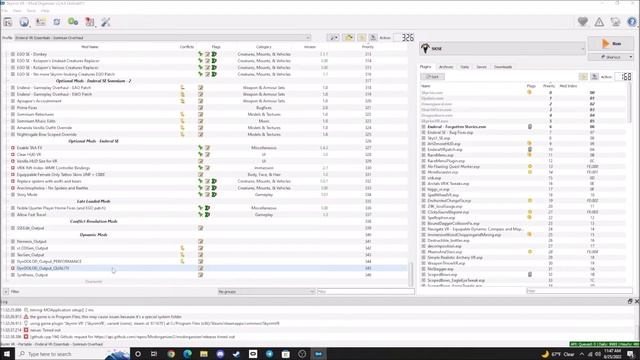
Task: Click the Run button
Action: pyautogui.click(x=611, y=43)
